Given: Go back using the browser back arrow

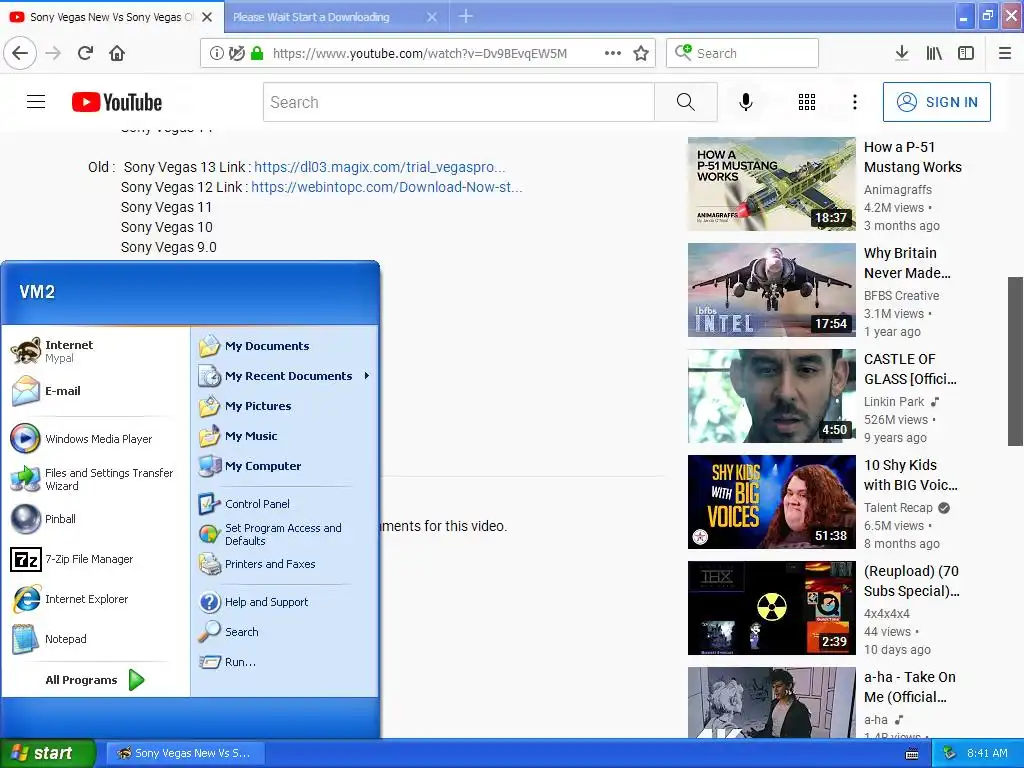Looking at the screenshot, I should [20, 53].
